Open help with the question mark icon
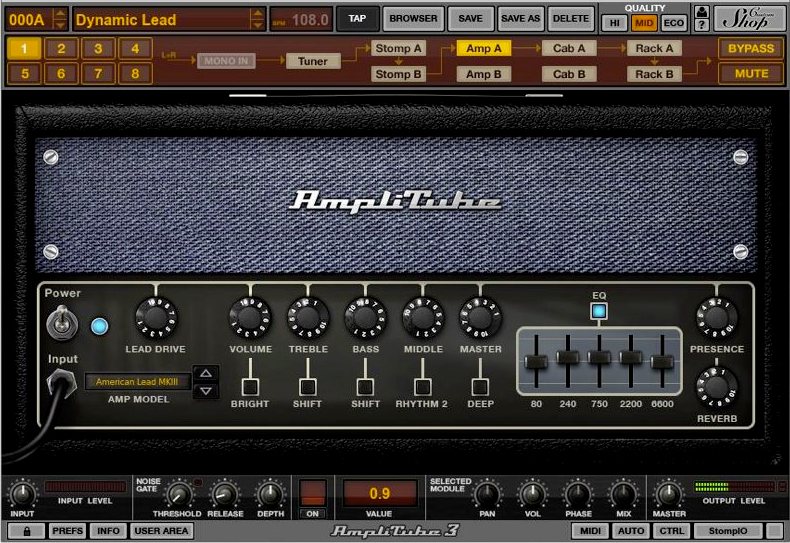Screen dimensions: 790x543 click(701, 25)
